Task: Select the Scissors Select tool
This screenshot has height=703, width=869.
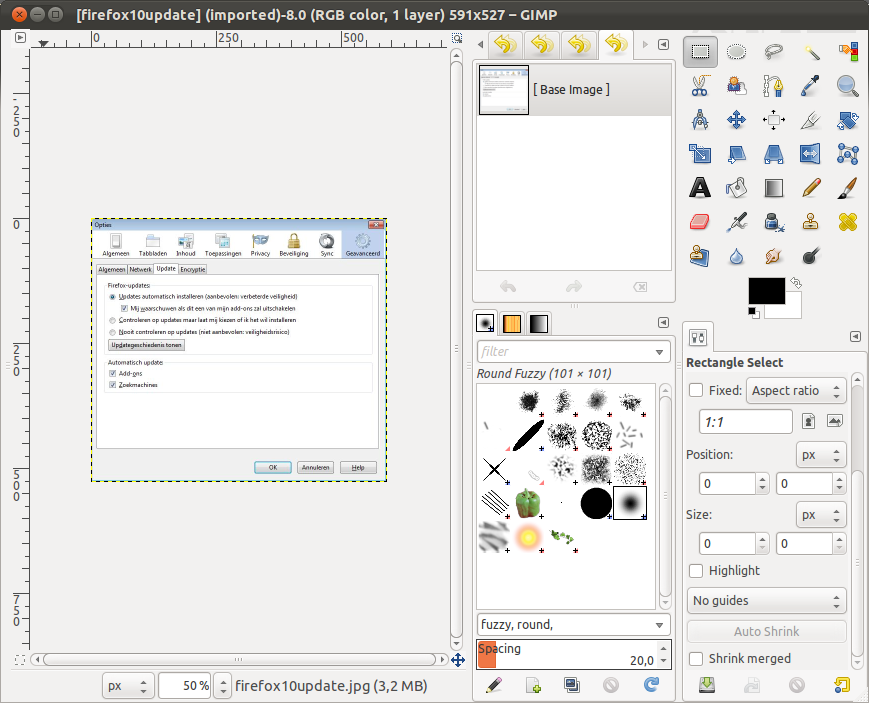Action: [700, 87]
